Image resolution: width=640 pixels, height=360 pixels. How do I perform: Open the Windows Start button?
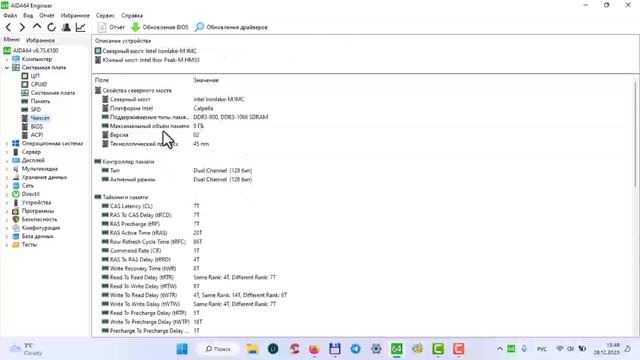tap(182, 349)
